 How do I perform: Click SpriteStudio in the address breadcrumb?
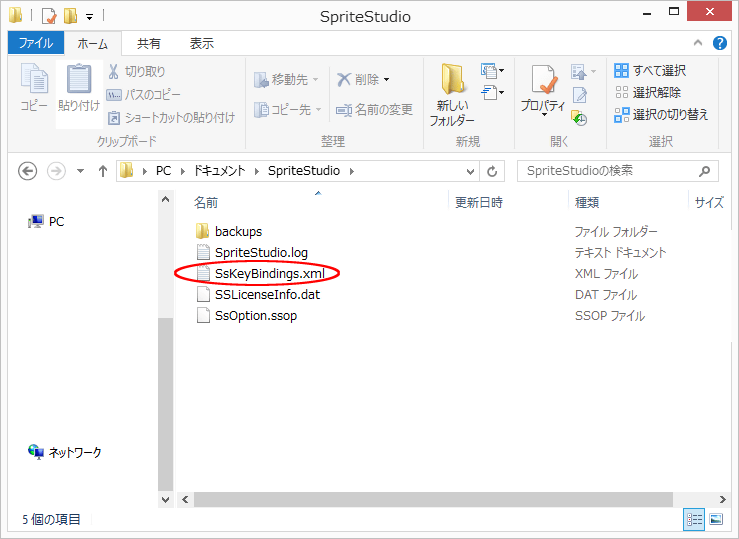pyautogui.click(x=304, y=171)
